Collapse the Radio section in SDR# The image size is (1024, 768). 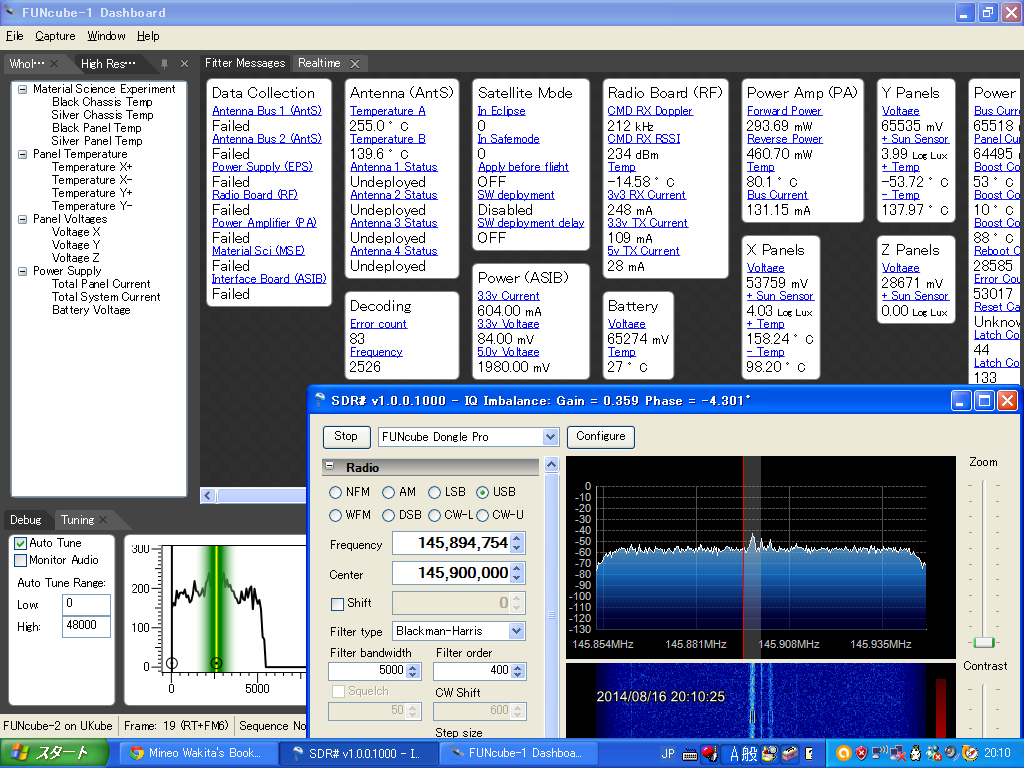[330, 466]
